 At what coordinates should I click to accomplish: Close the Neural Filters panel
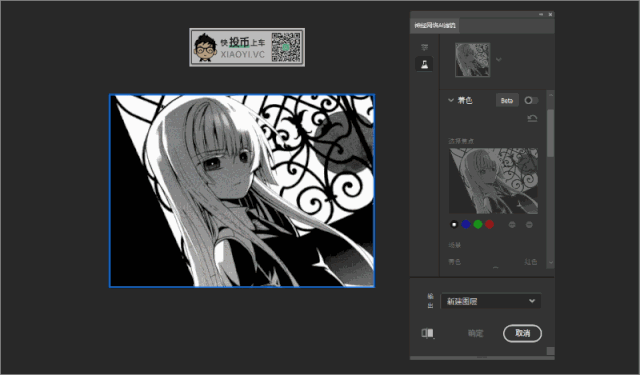pos(550,14)
